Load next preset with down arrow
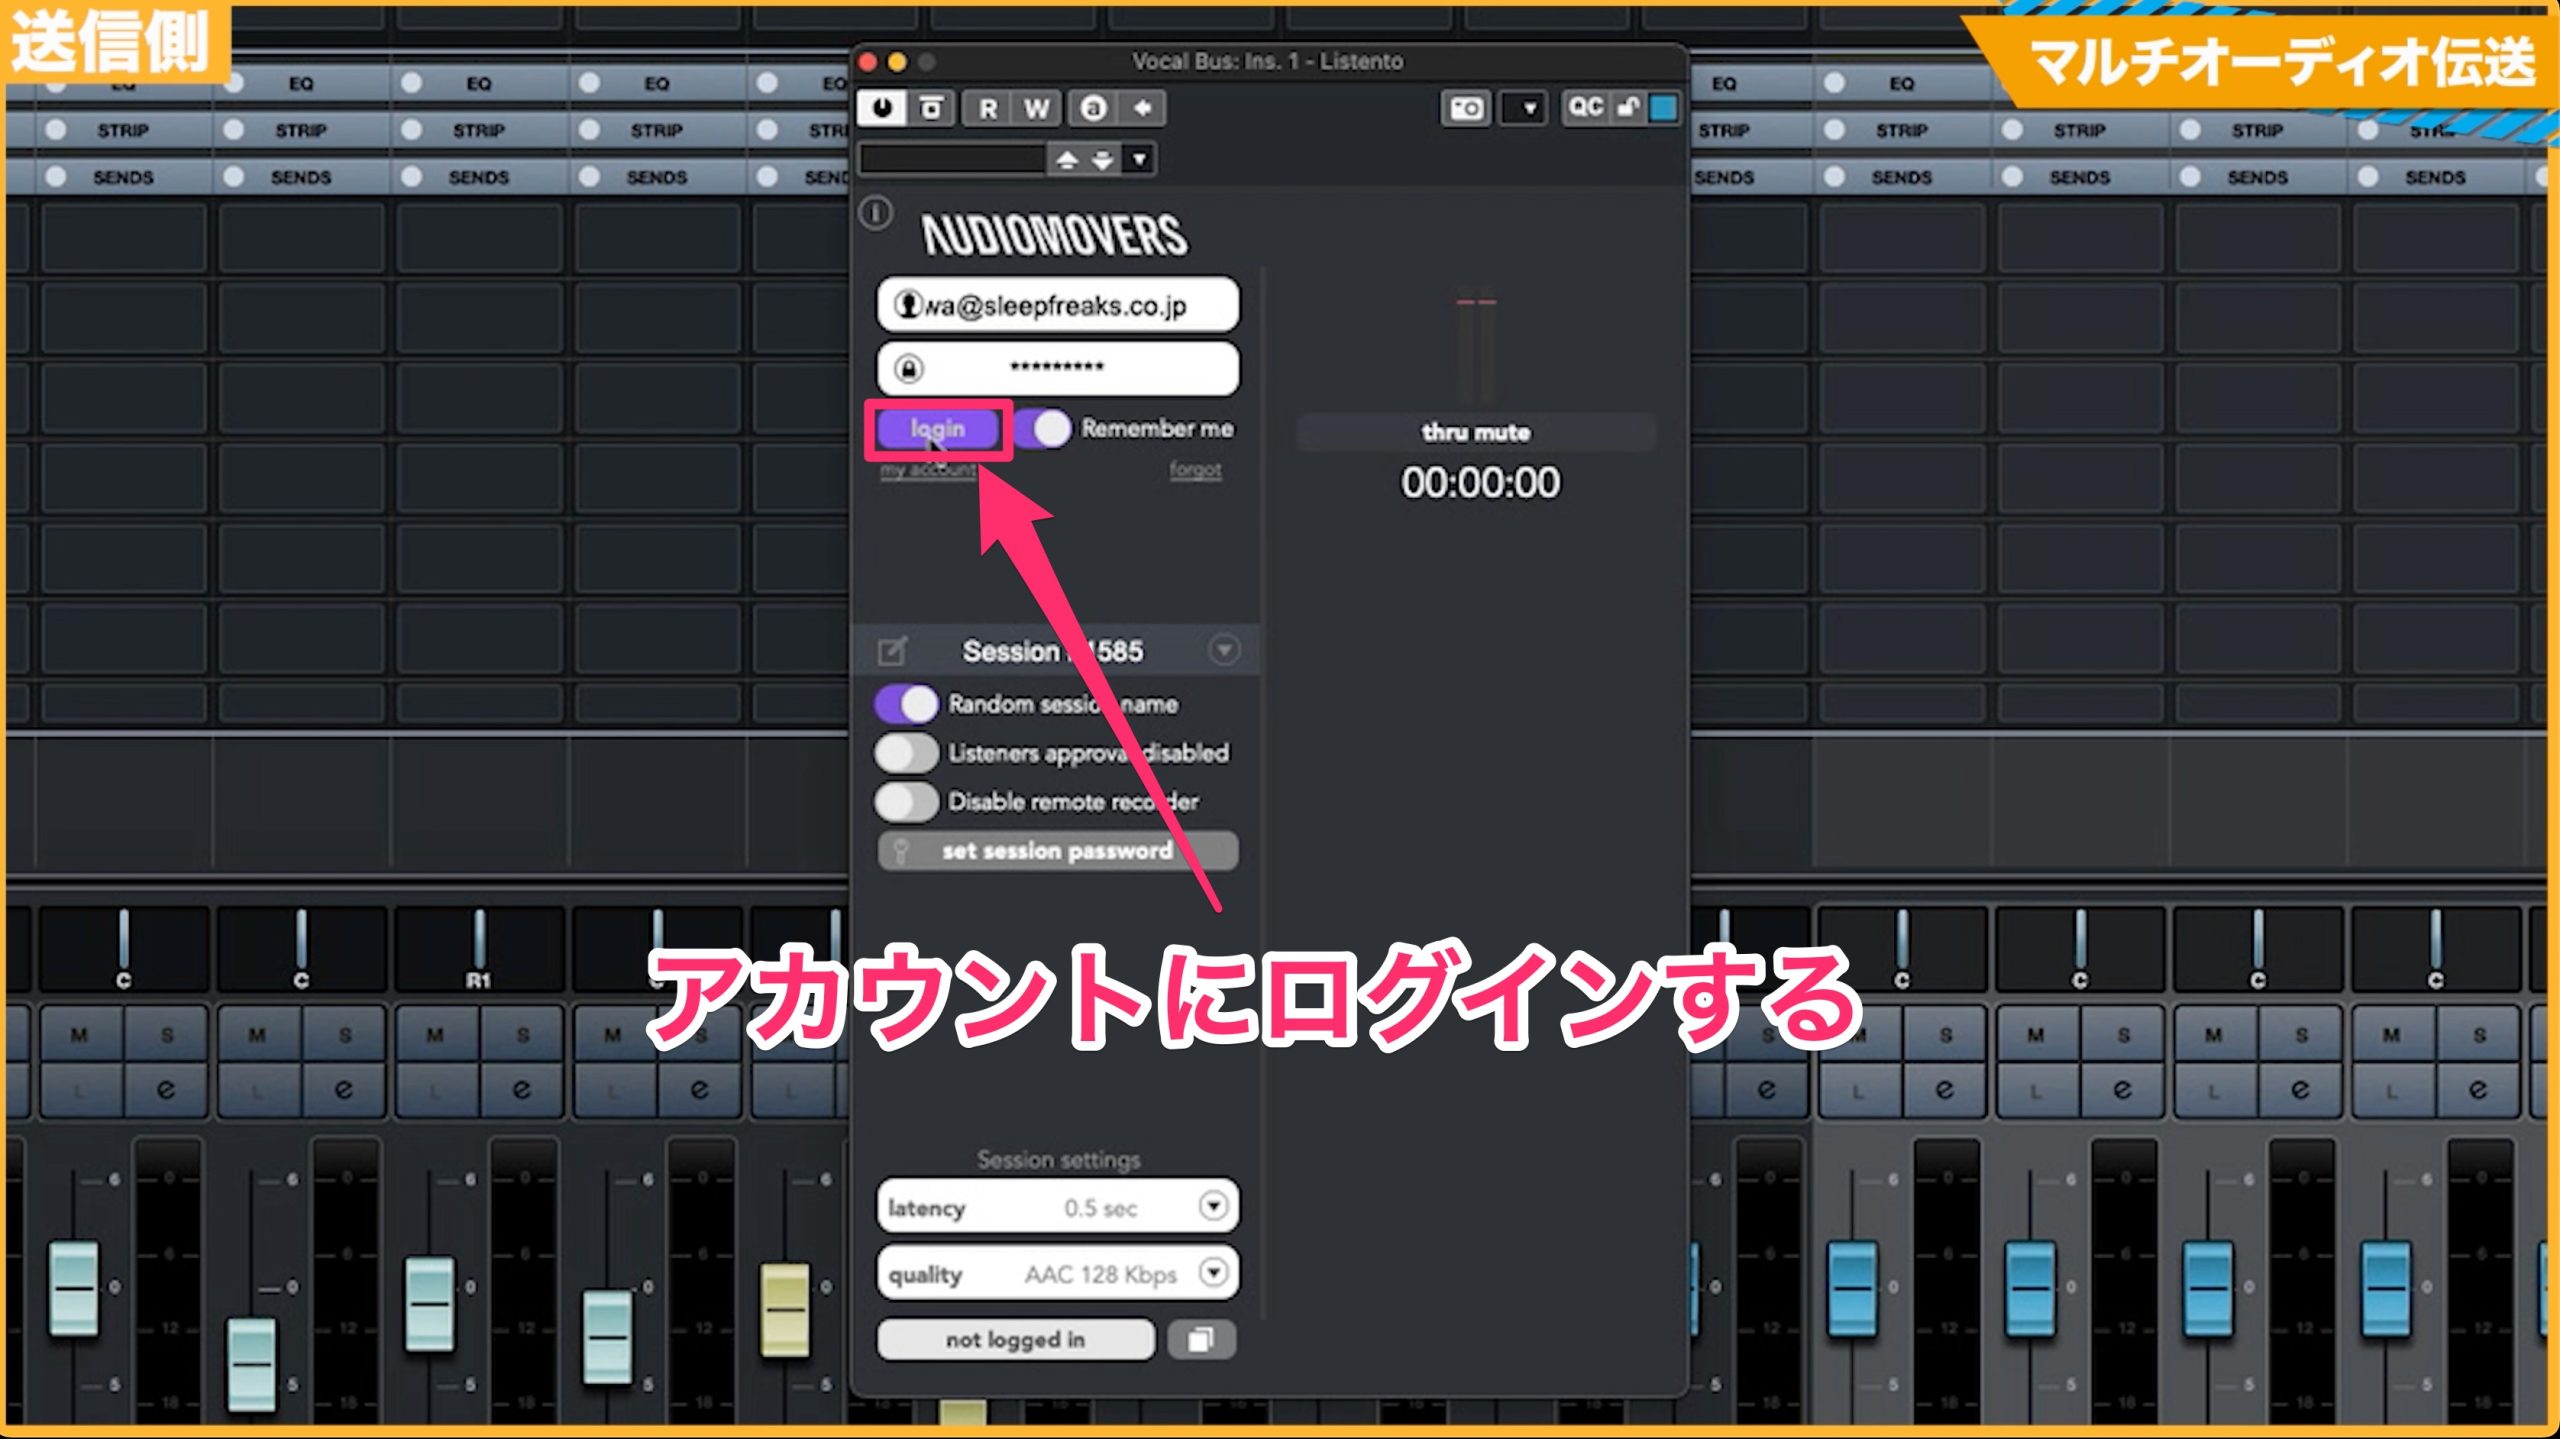 pyautogui.click(x=1103, y=160)
